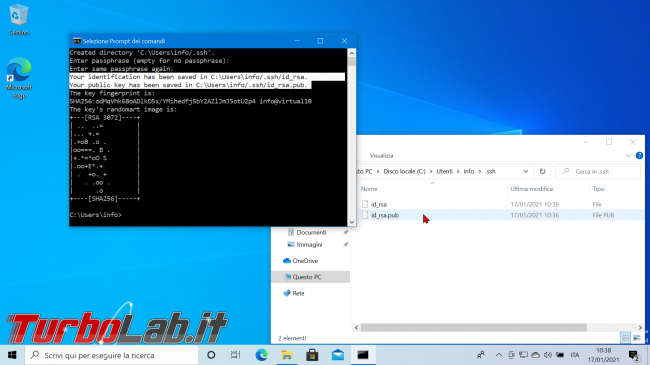Open the Mail app on the taskbar
This screenshot has height=365, width=650.
point(338,355)
